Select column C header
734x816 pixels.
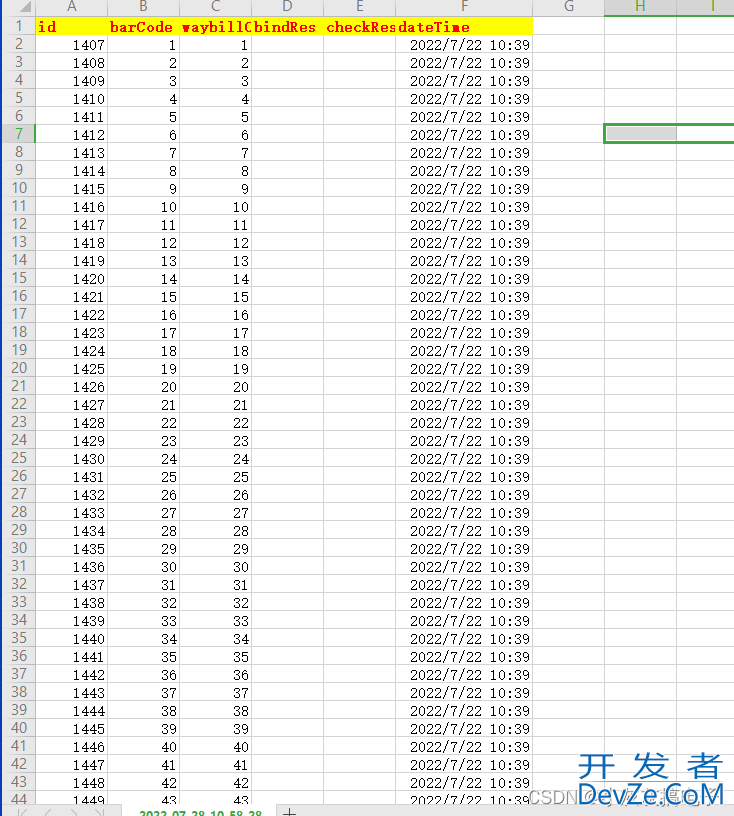216,7
